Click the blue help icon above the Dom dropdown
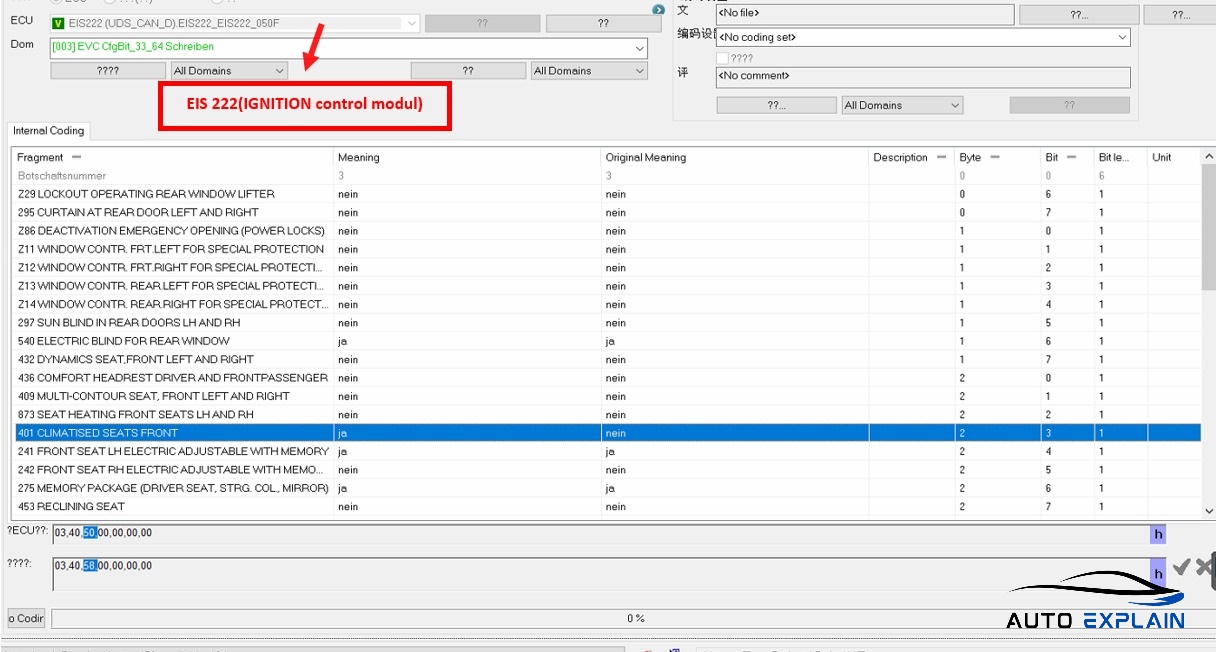The width and height of the screenshot is (1216, 652). tap(658, 10)
